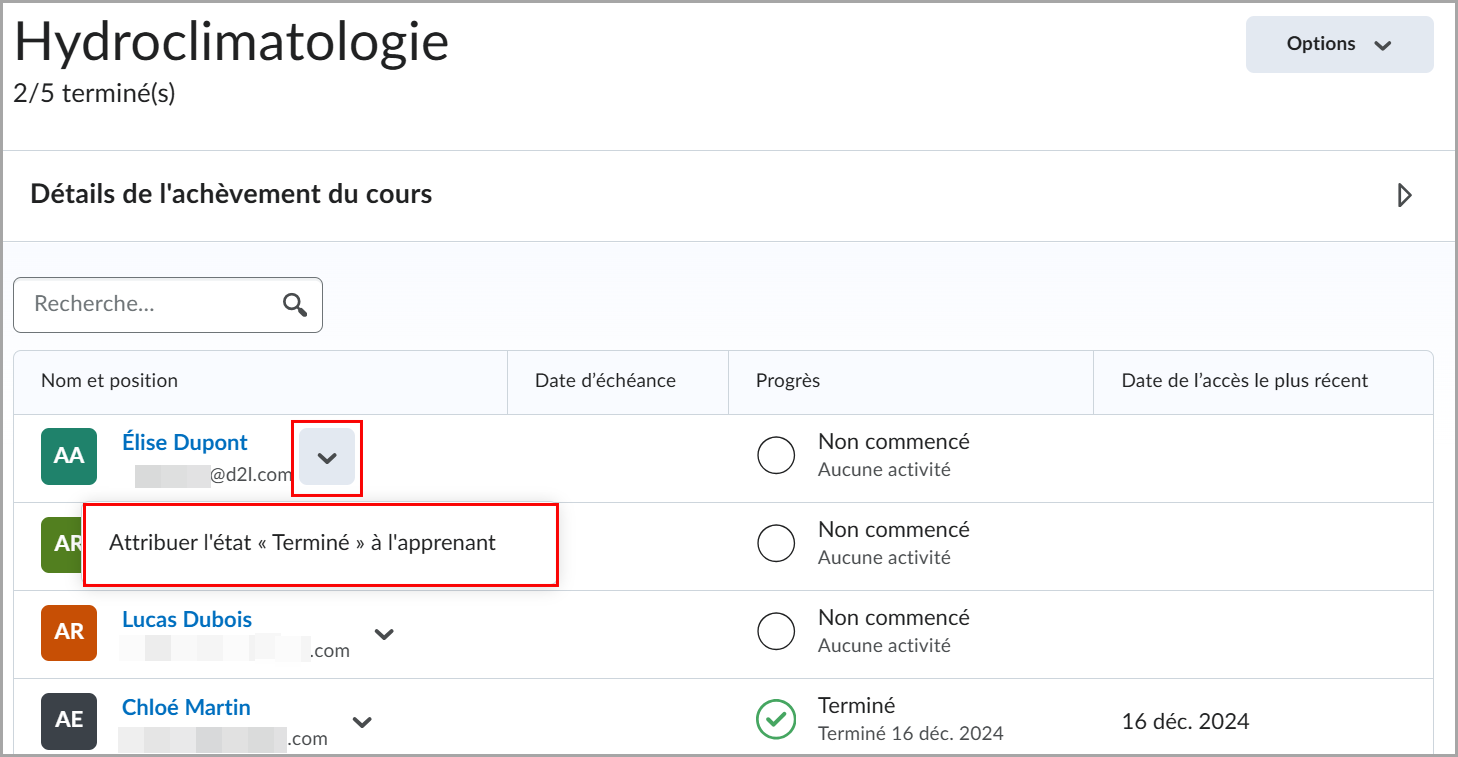This screenshot has width=1458, height=757.
Task: Click the empty progress indicator in the second row
Action: coord(776,543)
